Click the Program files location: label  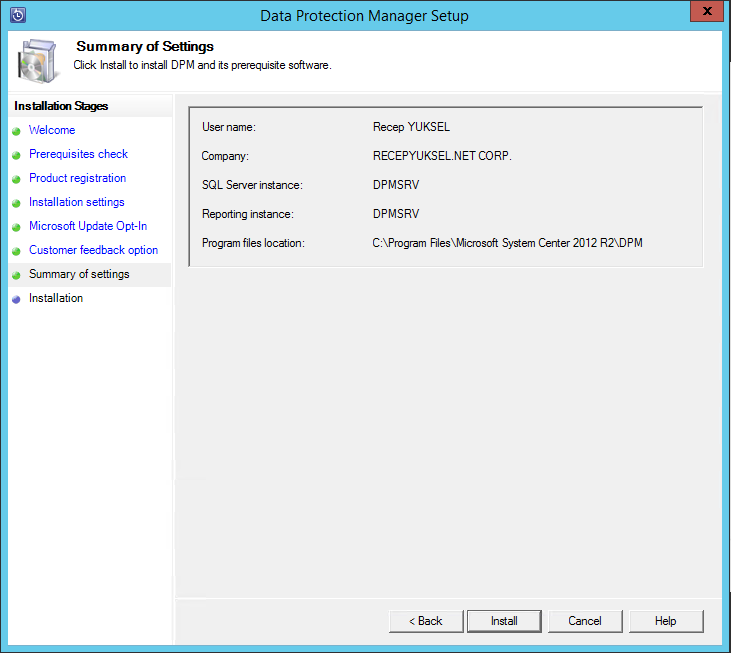253,243
